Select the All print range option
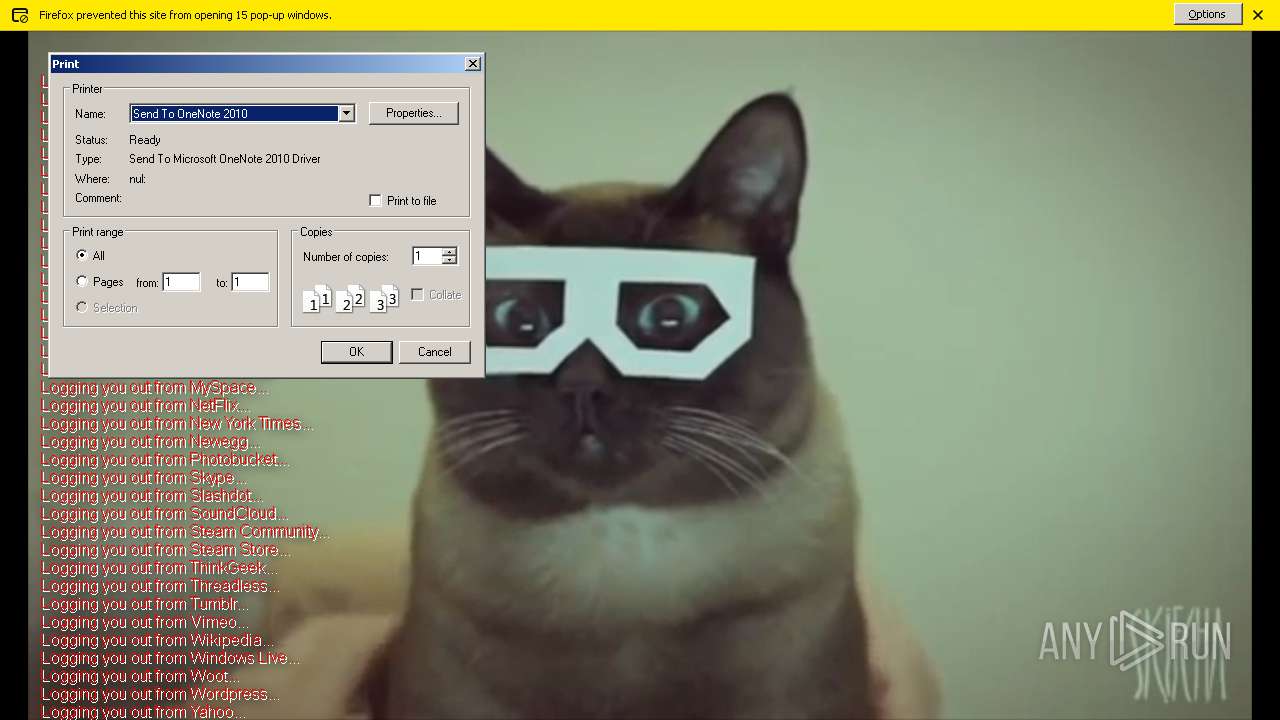 click(x=82, y=256)
